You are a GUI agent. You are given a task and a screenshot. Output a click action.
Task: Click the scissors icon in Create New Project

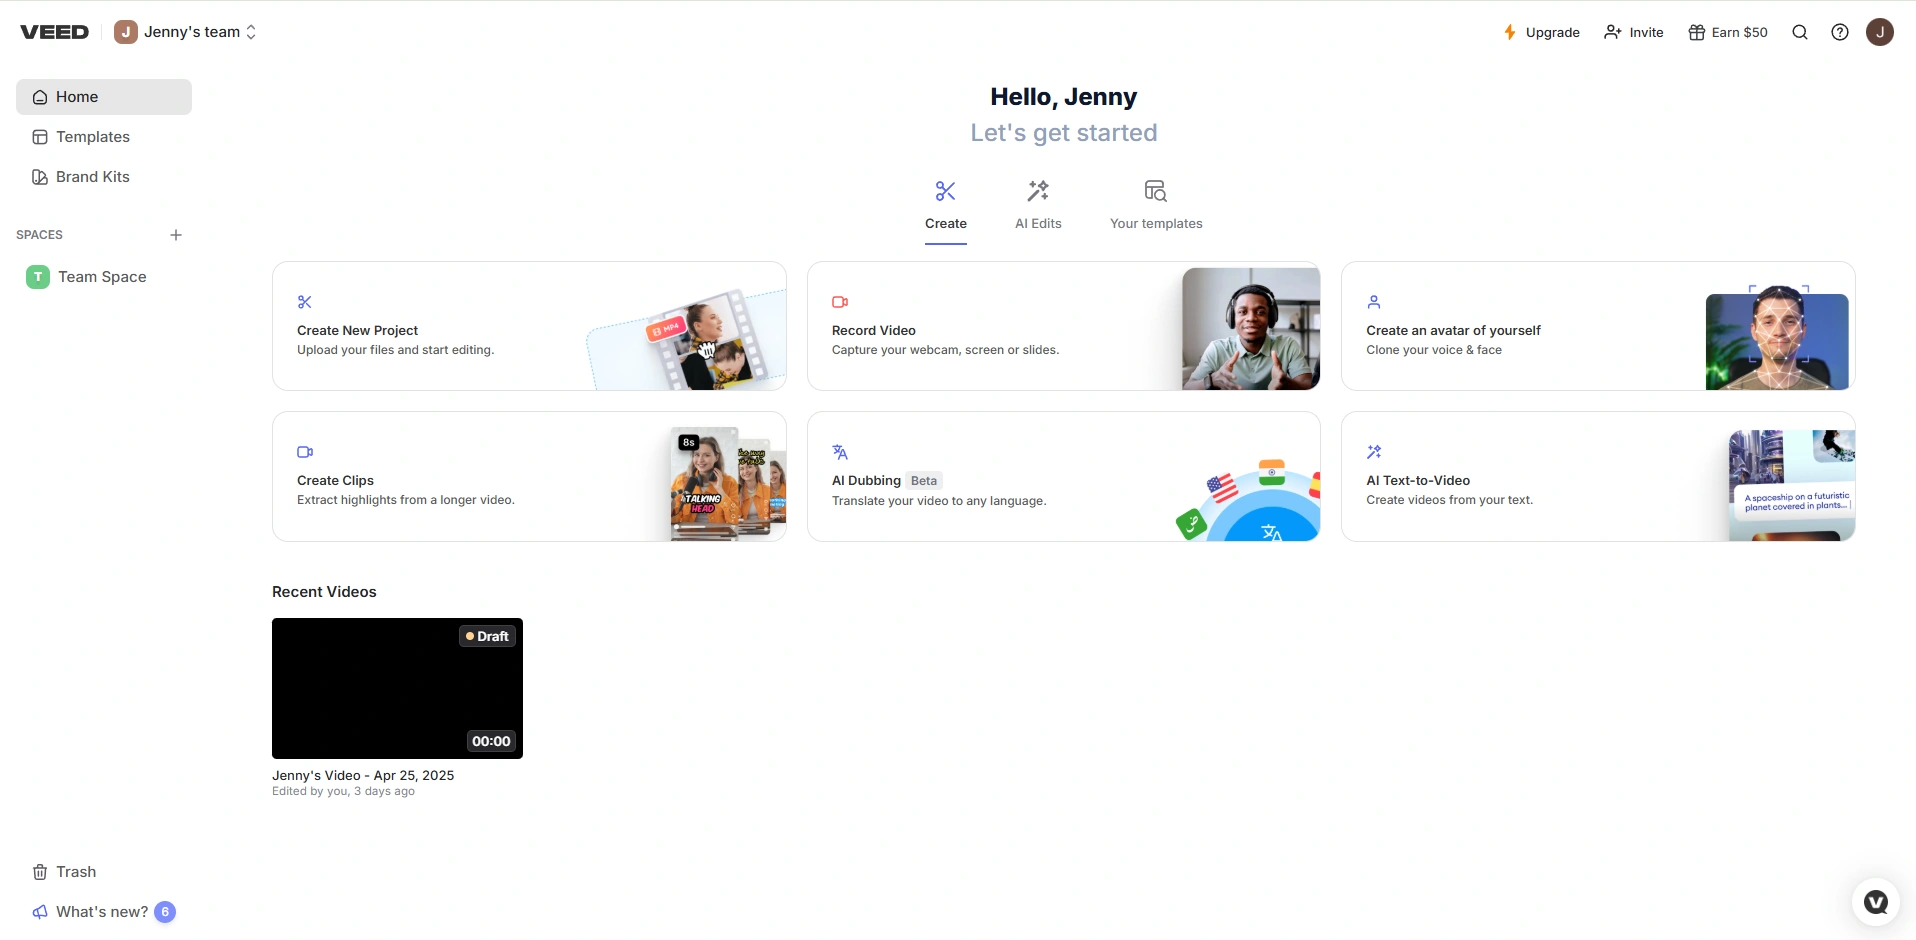(305, 302)
